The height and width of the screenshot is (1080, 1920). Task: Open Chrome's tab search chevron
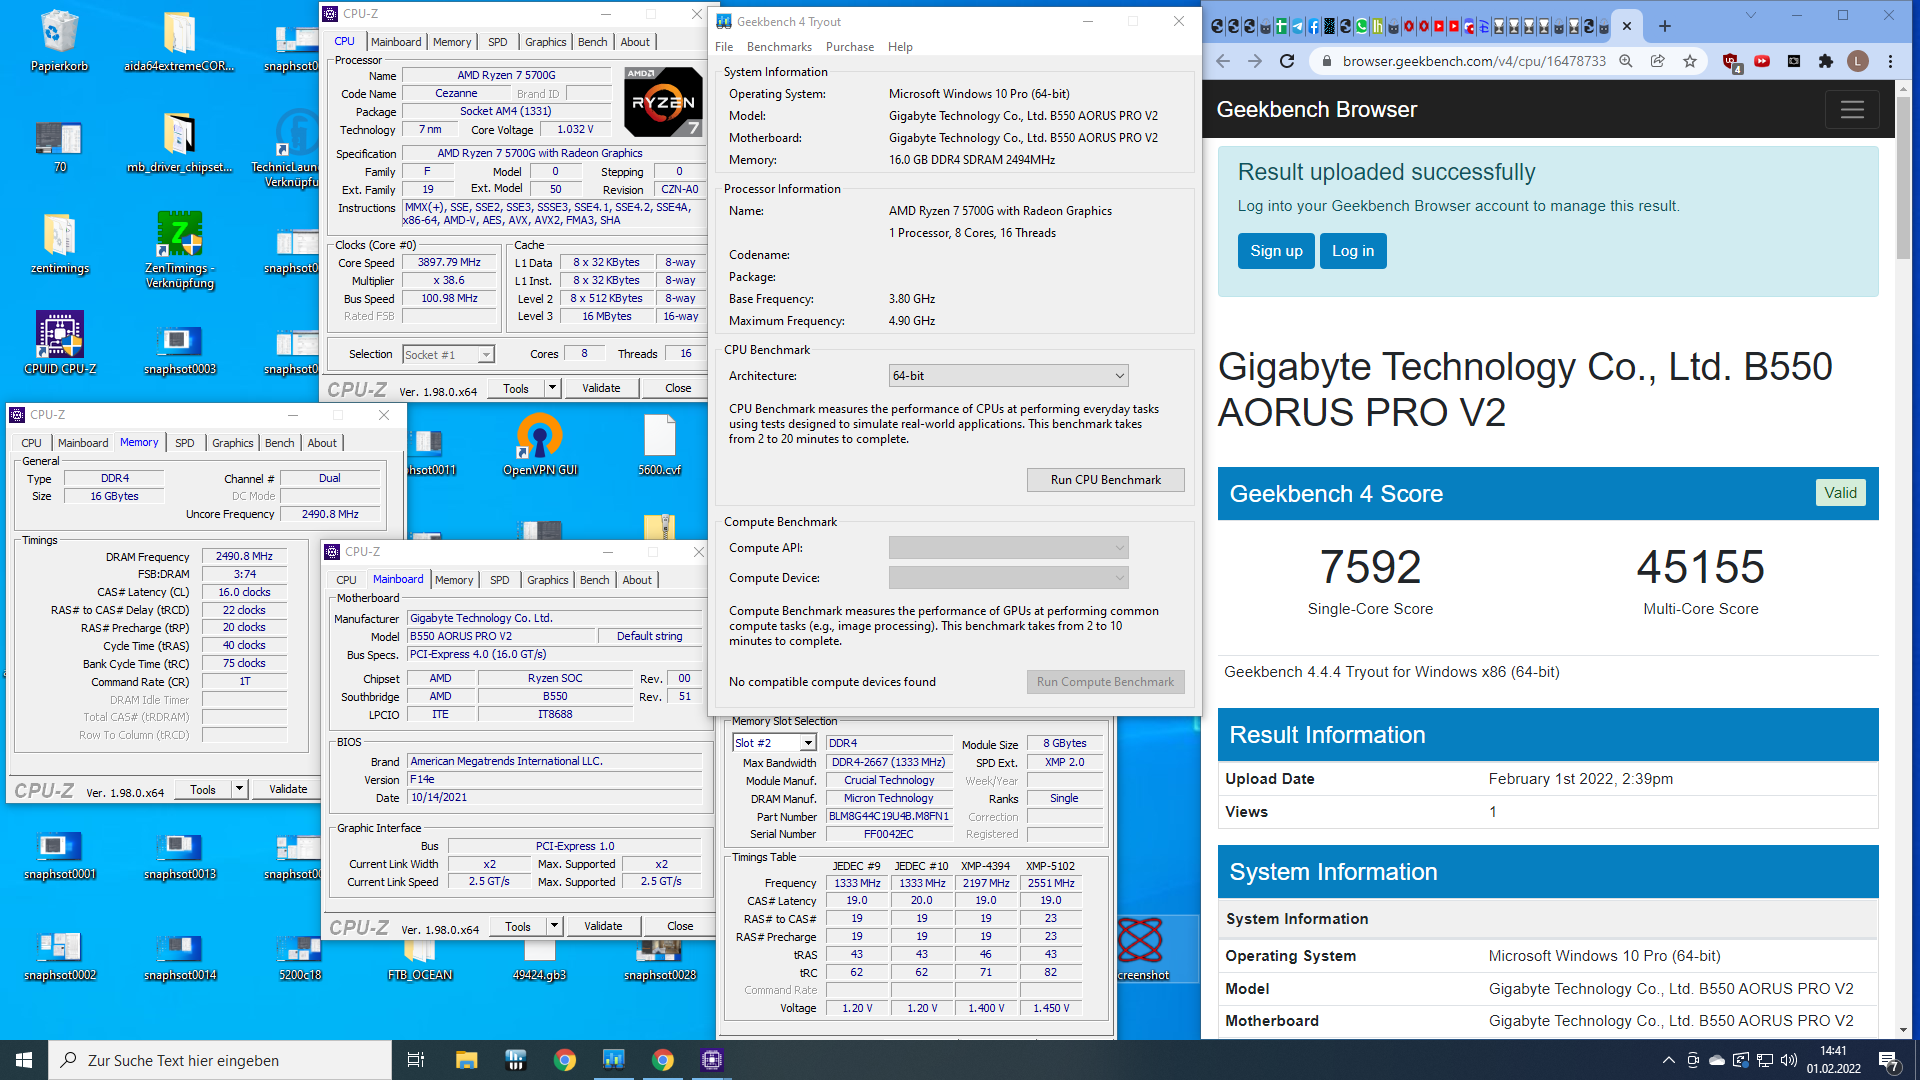click(1751, 15)
